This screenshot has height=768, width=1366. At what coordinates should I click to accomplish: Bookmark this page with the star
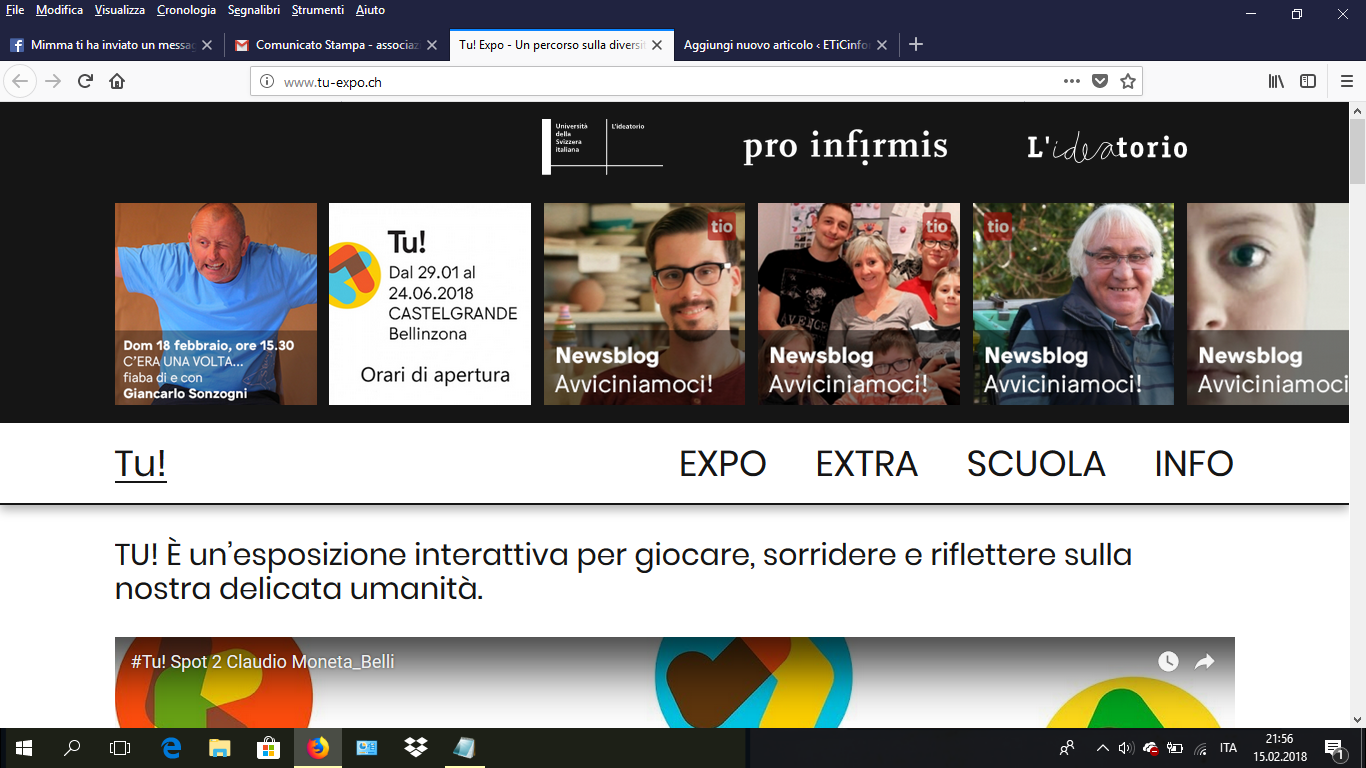[1128, 82]
